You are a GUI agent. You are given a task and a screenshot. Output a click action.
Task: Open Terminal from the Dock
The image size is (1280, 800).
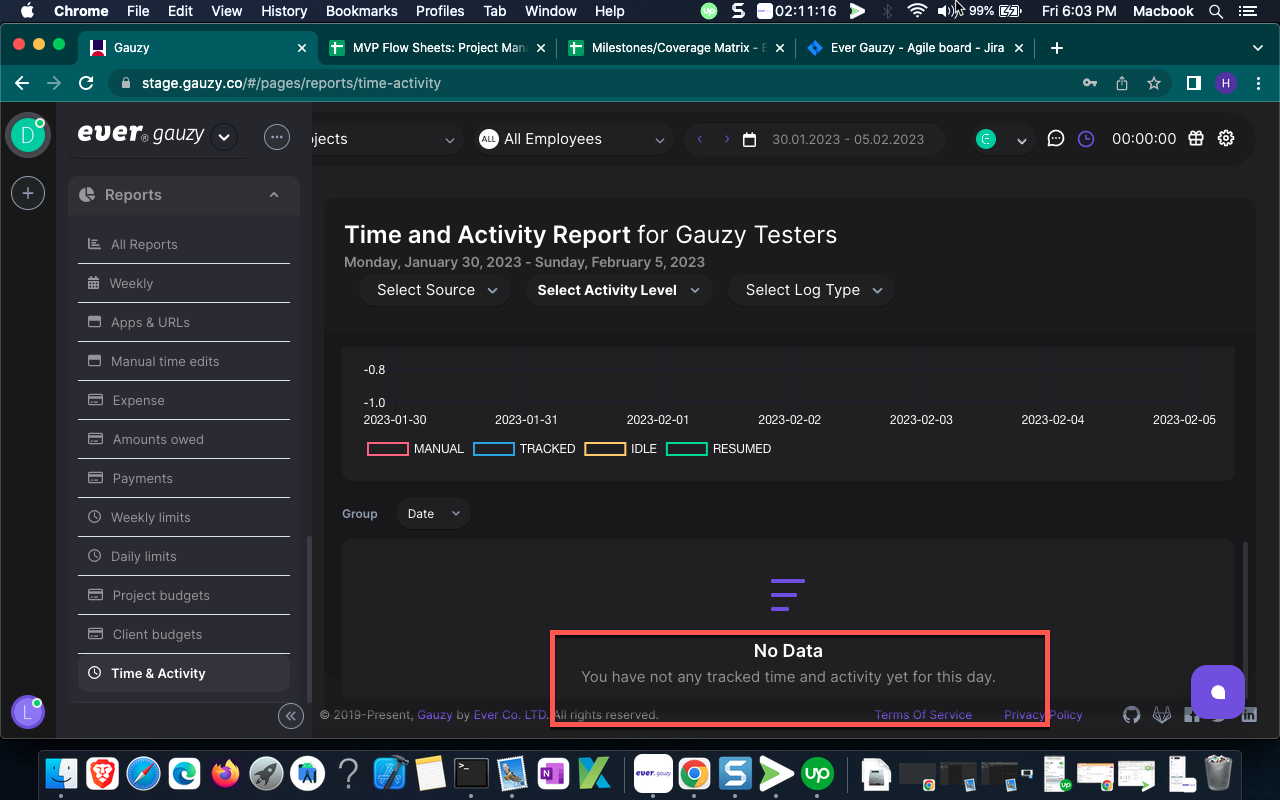coord(471,772)
